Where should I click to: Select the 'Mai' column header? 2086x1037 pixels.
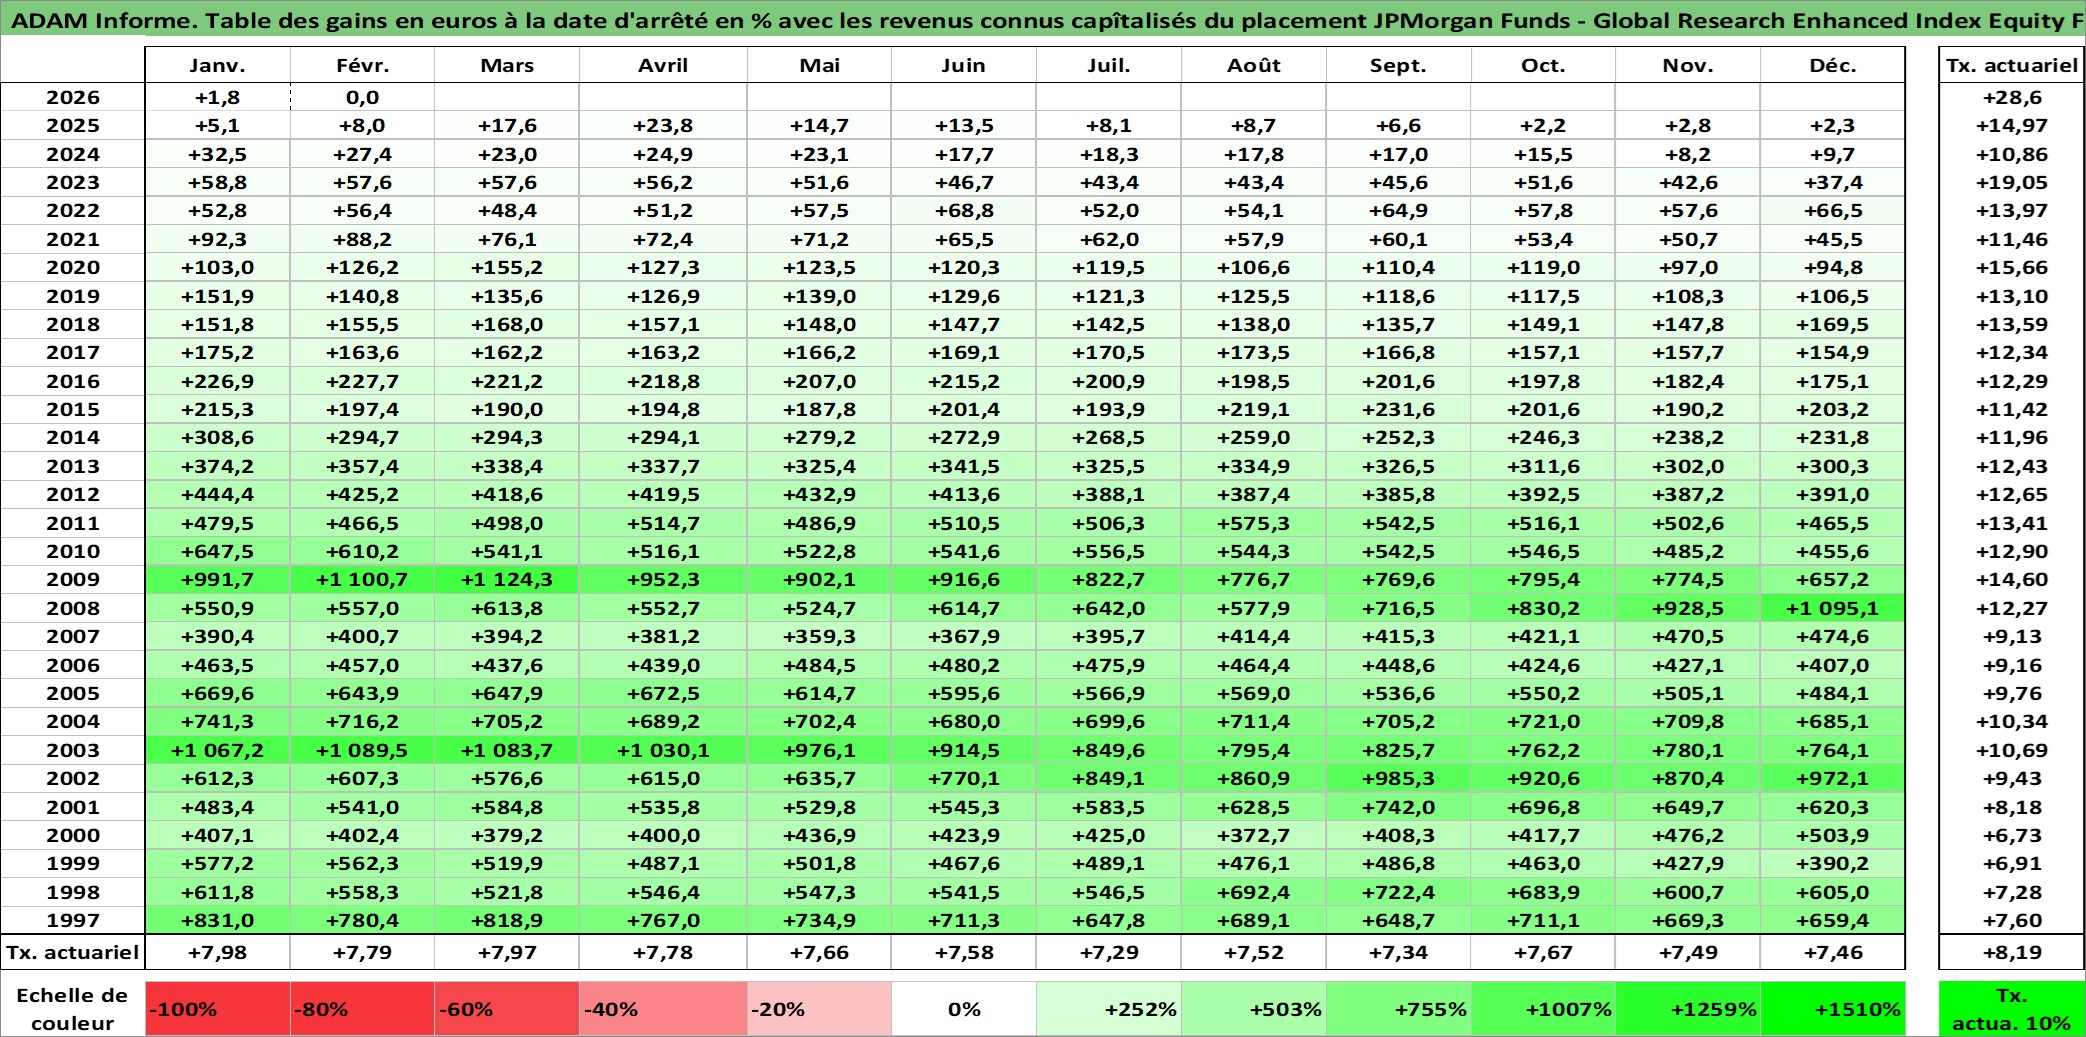tap(819, 65)
